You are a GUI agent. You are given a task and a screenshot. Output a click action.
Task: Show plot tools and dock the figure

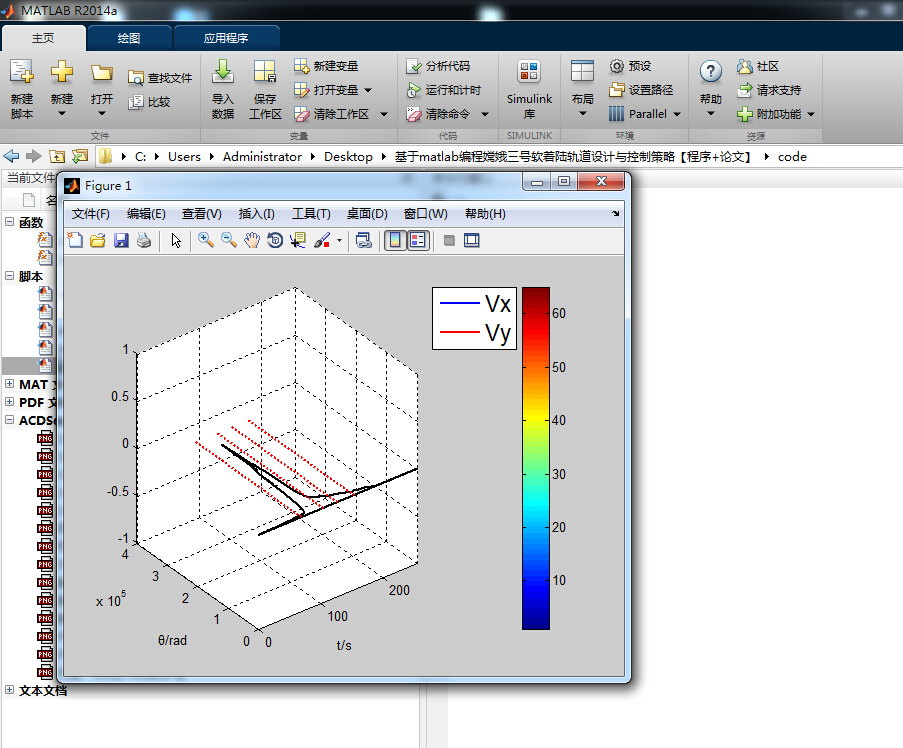pos(472,240)
